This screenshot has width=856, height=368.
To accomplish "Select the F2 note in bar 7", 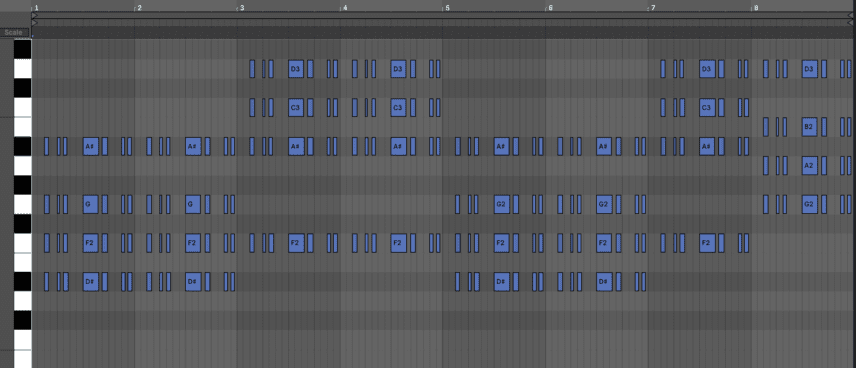I will point(707,243).
